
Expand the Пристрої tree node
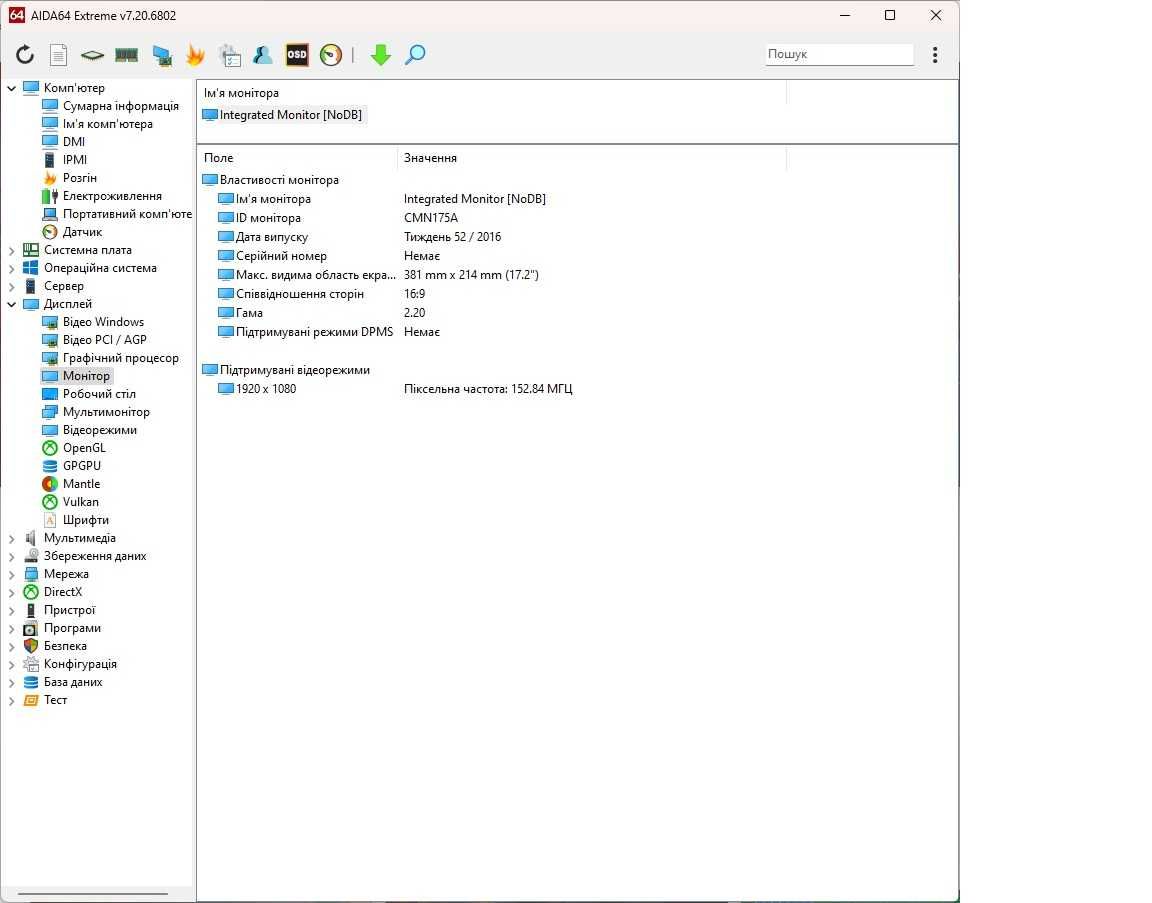coord(12,611)
